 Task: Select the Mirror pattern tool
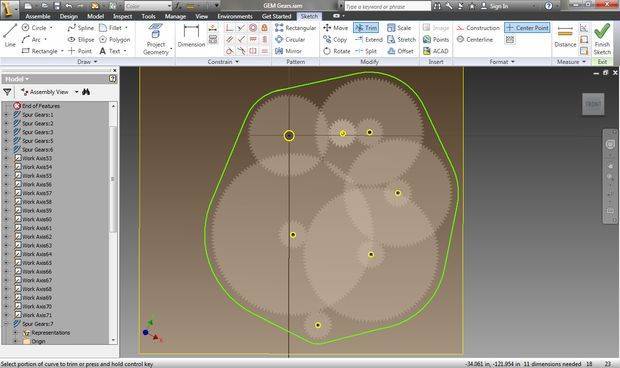pos(288,51)
